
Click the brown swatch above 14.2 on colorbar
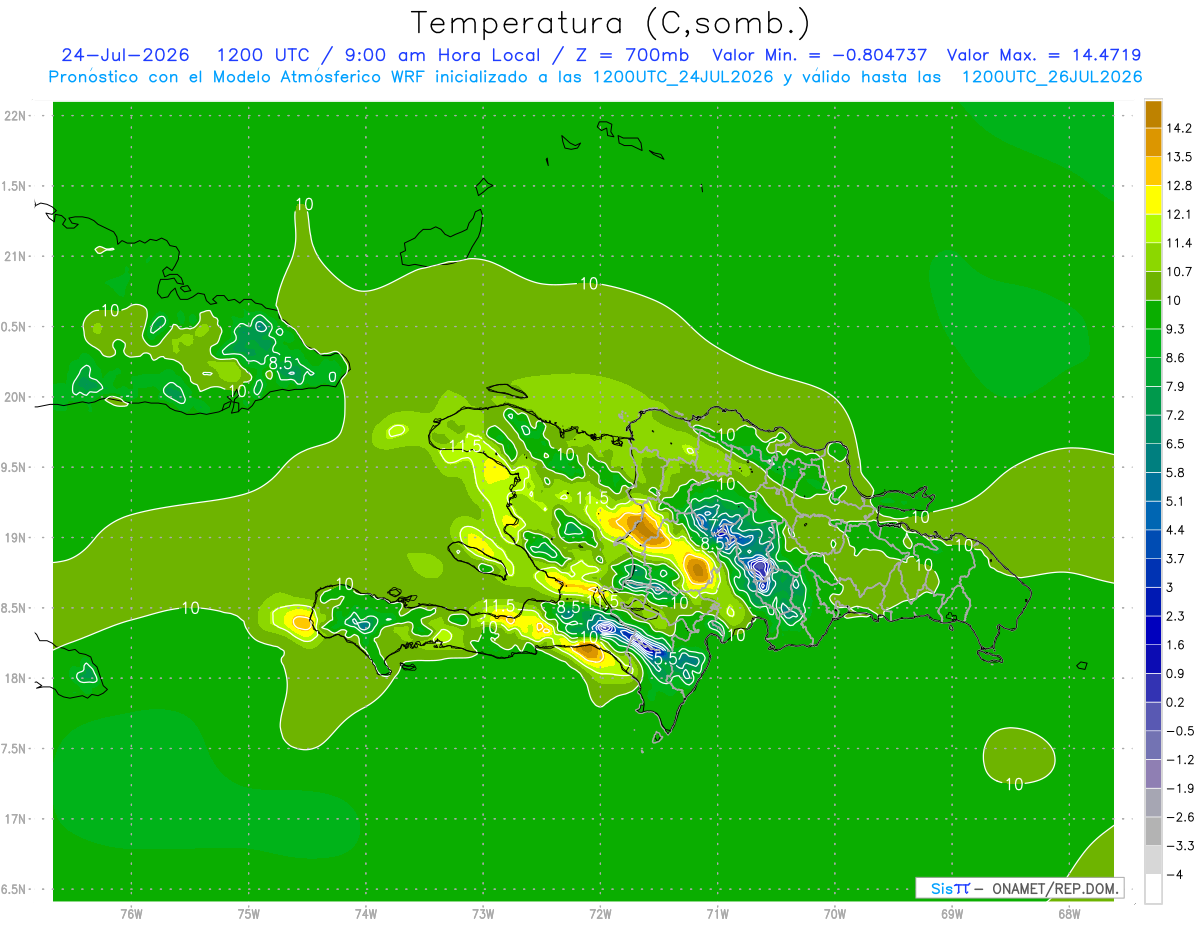1153,114
